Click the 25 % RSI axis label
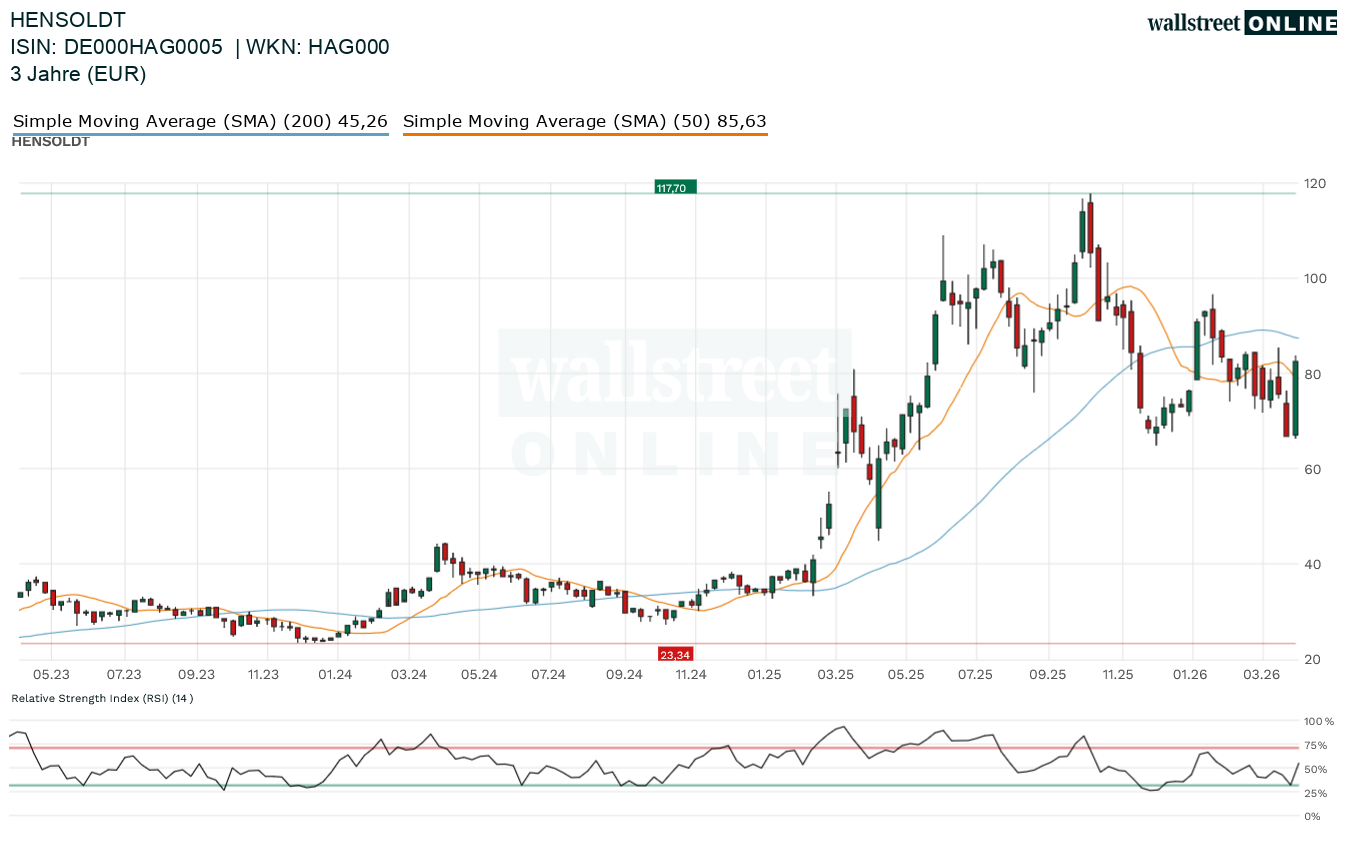Viewport: 1349px width, 843px height. [x=1316, y=793]
